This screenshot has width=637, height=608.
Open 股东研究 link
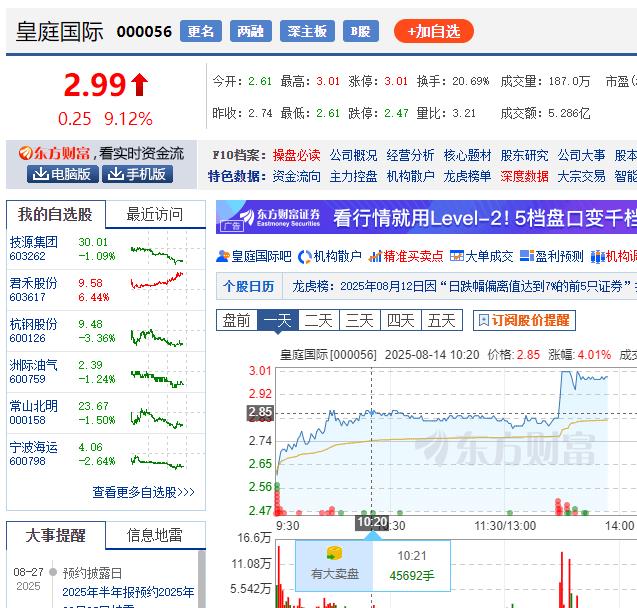pyautogui.click(x=524, y=155)
